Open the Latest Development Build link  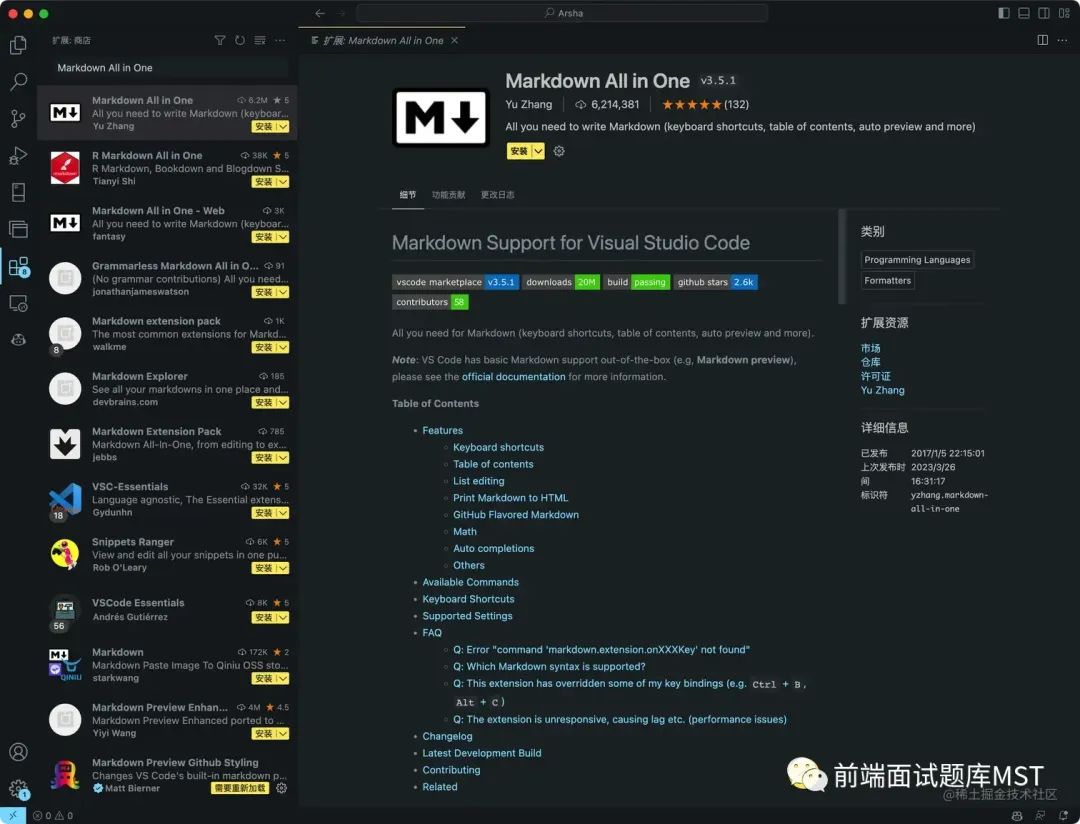point(481,753)
